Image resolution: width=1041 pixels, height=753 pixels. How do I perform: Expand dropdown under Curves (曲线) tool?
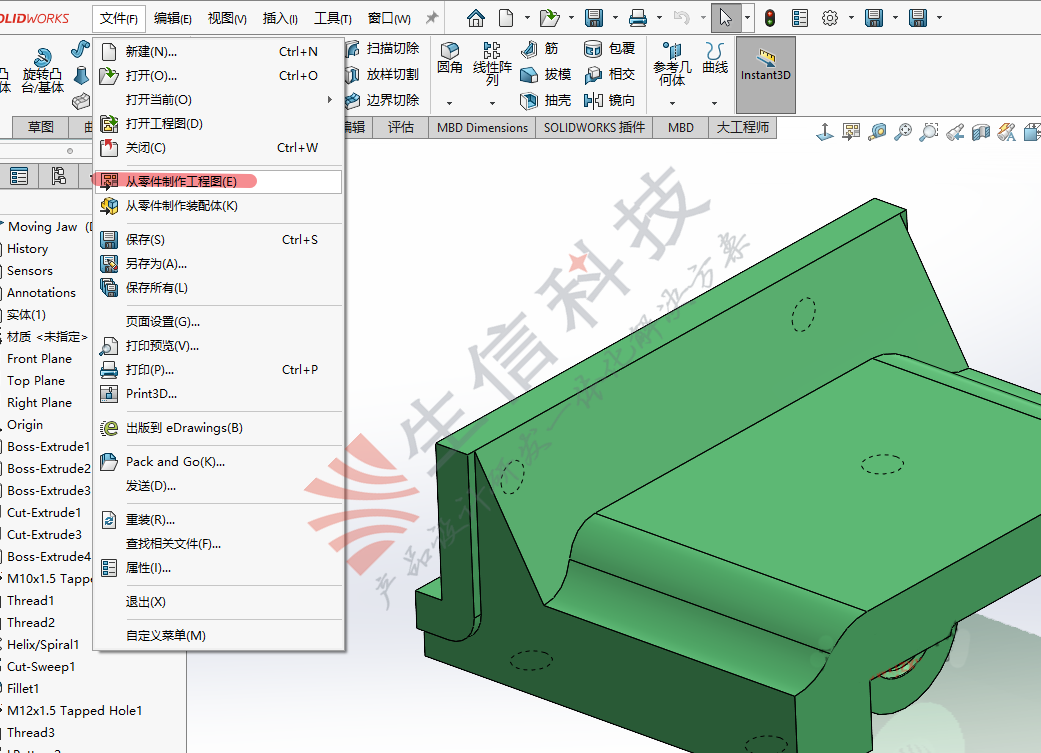pyautogui.click(x=714, y=103)
